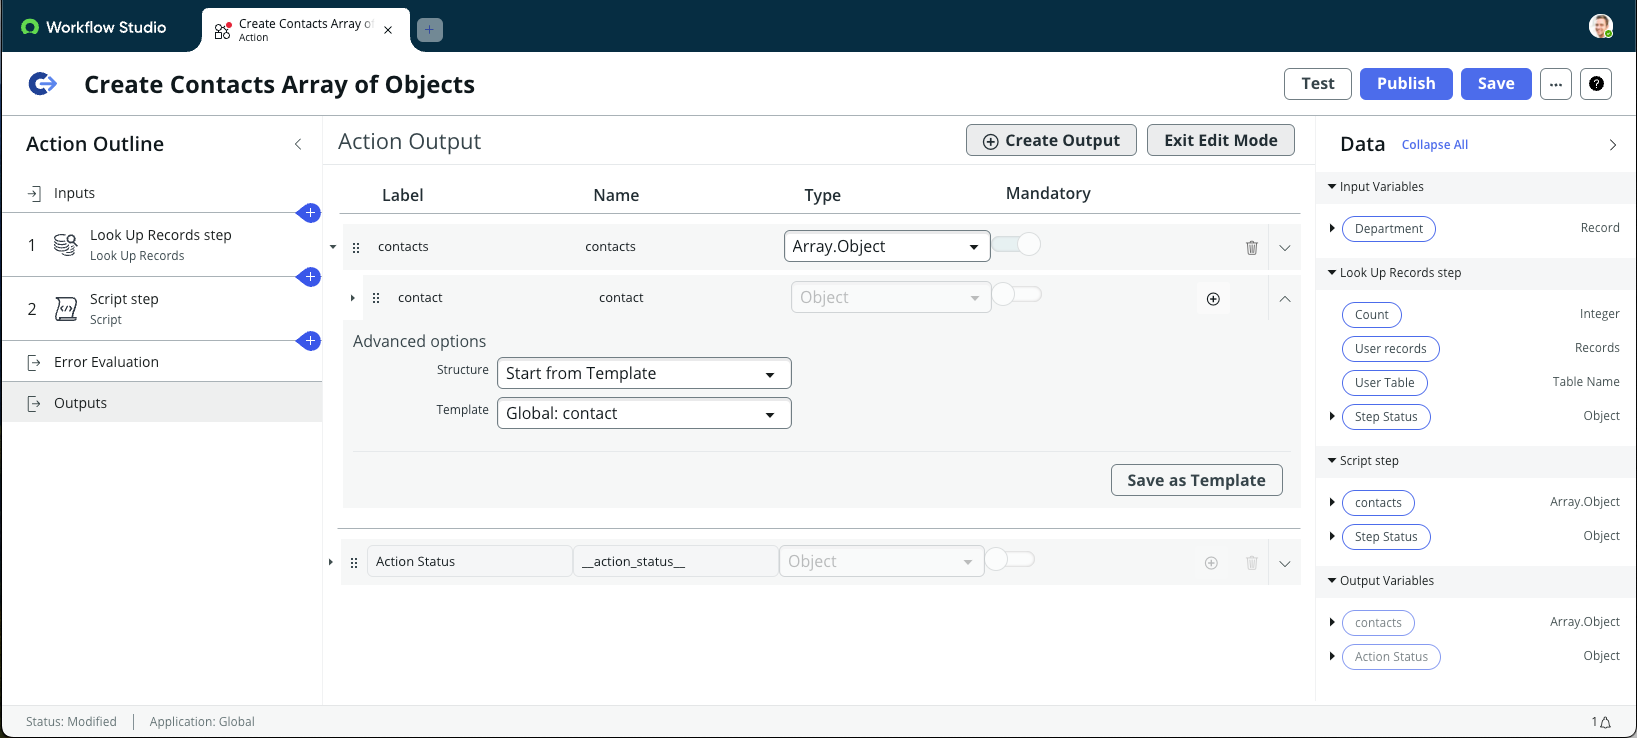Image resolution: width=1637 pixels, height=738 pixels.
Task: Collapse the Action Outline panel
Action: pyautogui.click(x=298, y=144)
